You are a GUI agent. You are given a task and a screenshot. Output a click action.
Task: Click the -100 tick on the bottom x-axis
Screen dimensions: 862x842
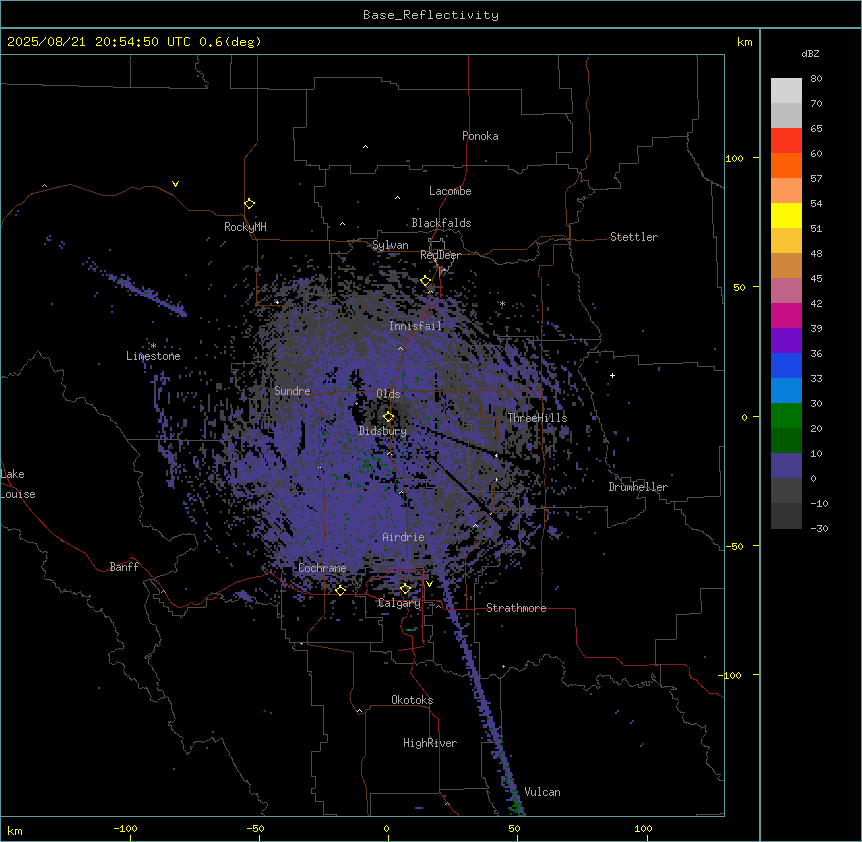tap(125, 828)
